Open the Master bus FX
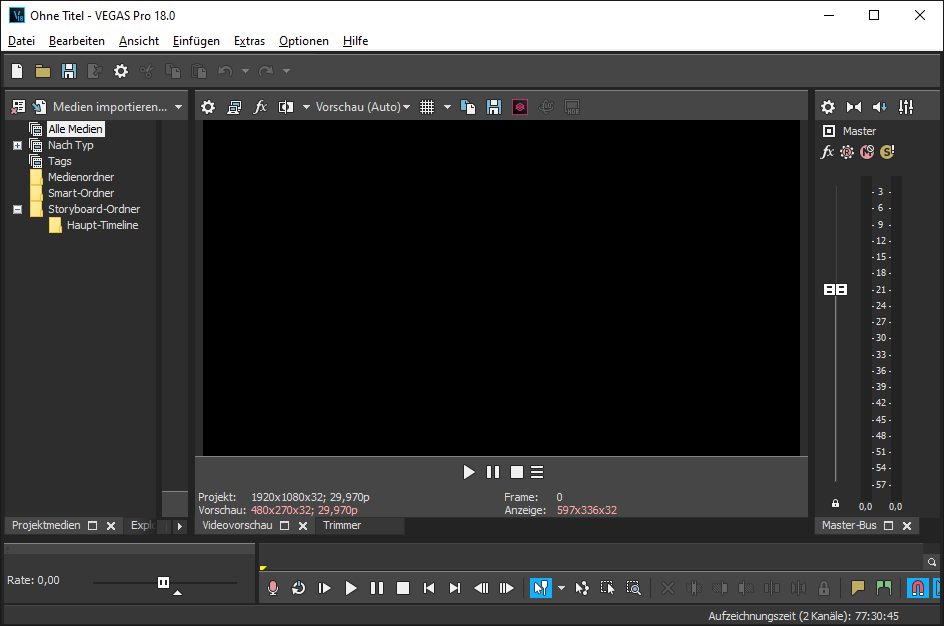This screenshot has height=626, width=944. click(827, 152)
